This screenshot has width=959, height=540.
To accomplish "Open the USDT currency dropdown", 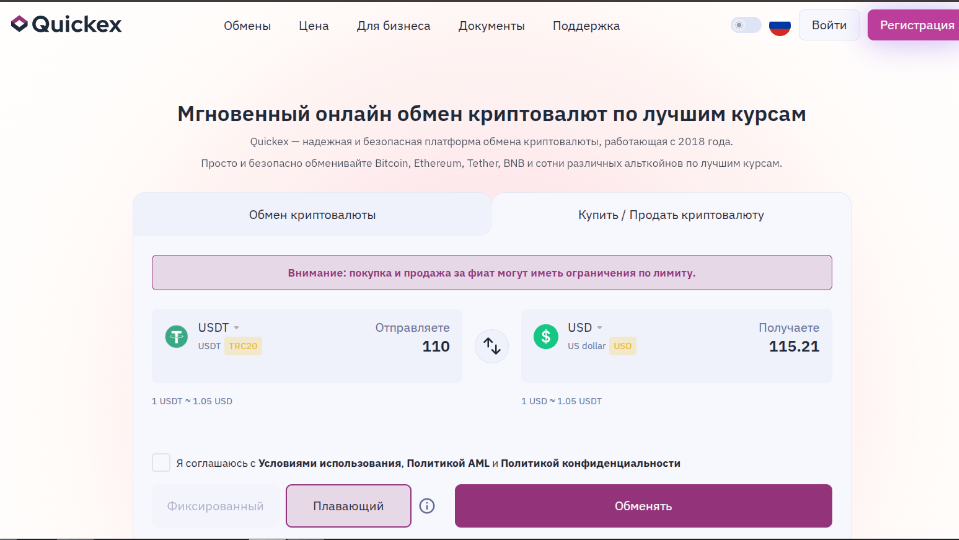I will pyautogui.click(x=218, y=328).
